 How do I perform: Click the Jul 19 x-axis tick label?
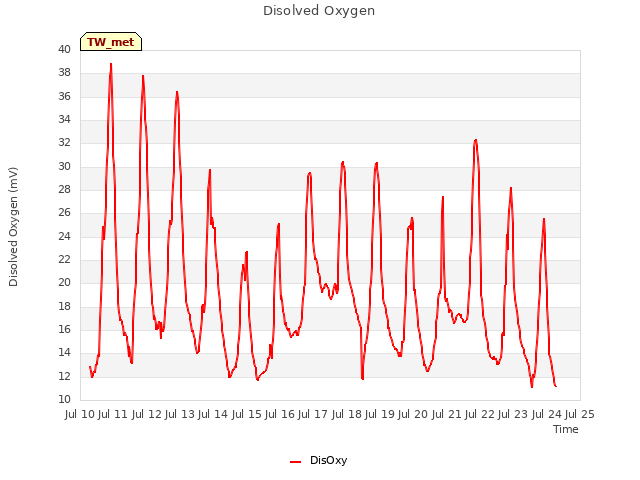coord(380,414)
